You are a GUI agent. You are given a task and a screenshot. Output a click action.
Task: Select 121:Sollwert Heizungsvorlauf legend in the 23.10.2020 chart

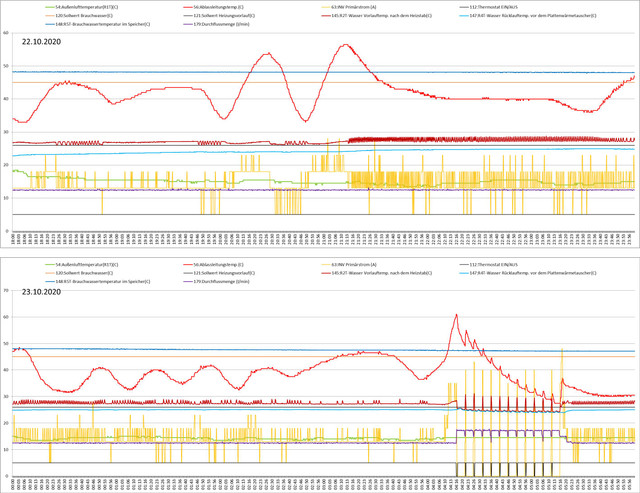click(x=219, y=273)
